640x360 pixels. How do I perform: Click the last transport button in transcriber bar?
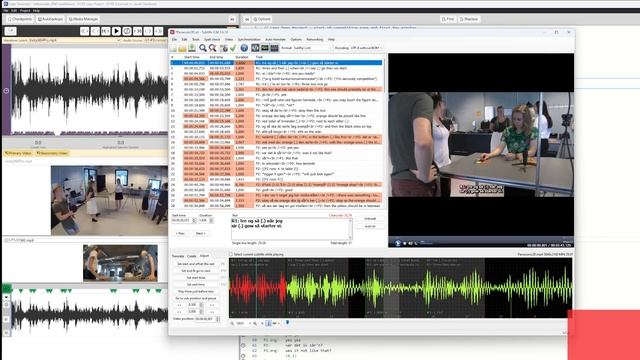(159, 31)
